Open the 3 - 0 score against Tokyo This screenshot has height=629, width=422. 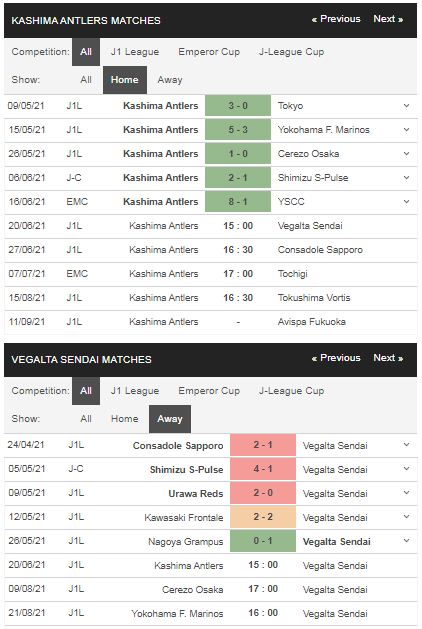[238, 106]
